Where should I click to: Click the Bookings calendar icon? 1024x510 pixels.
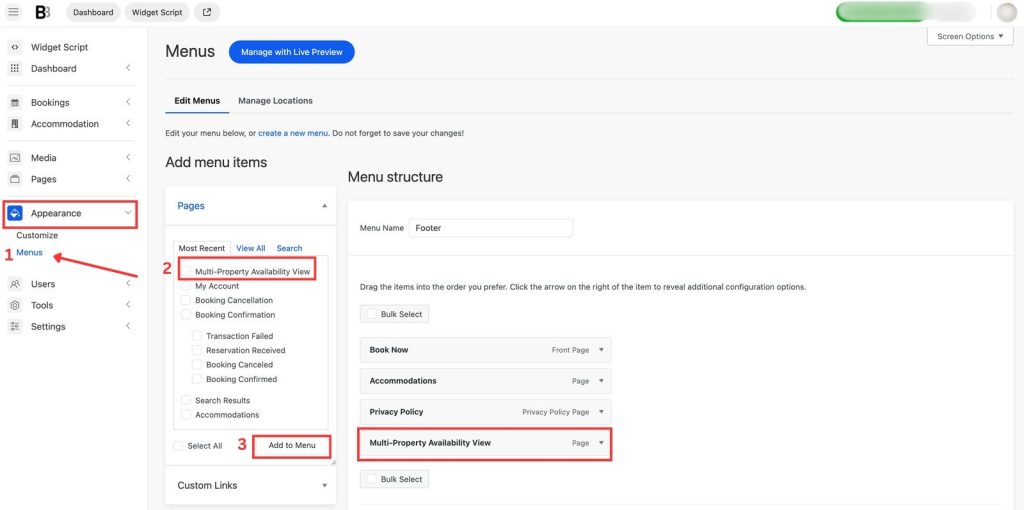pyautogui.click(x=15, y=103)
